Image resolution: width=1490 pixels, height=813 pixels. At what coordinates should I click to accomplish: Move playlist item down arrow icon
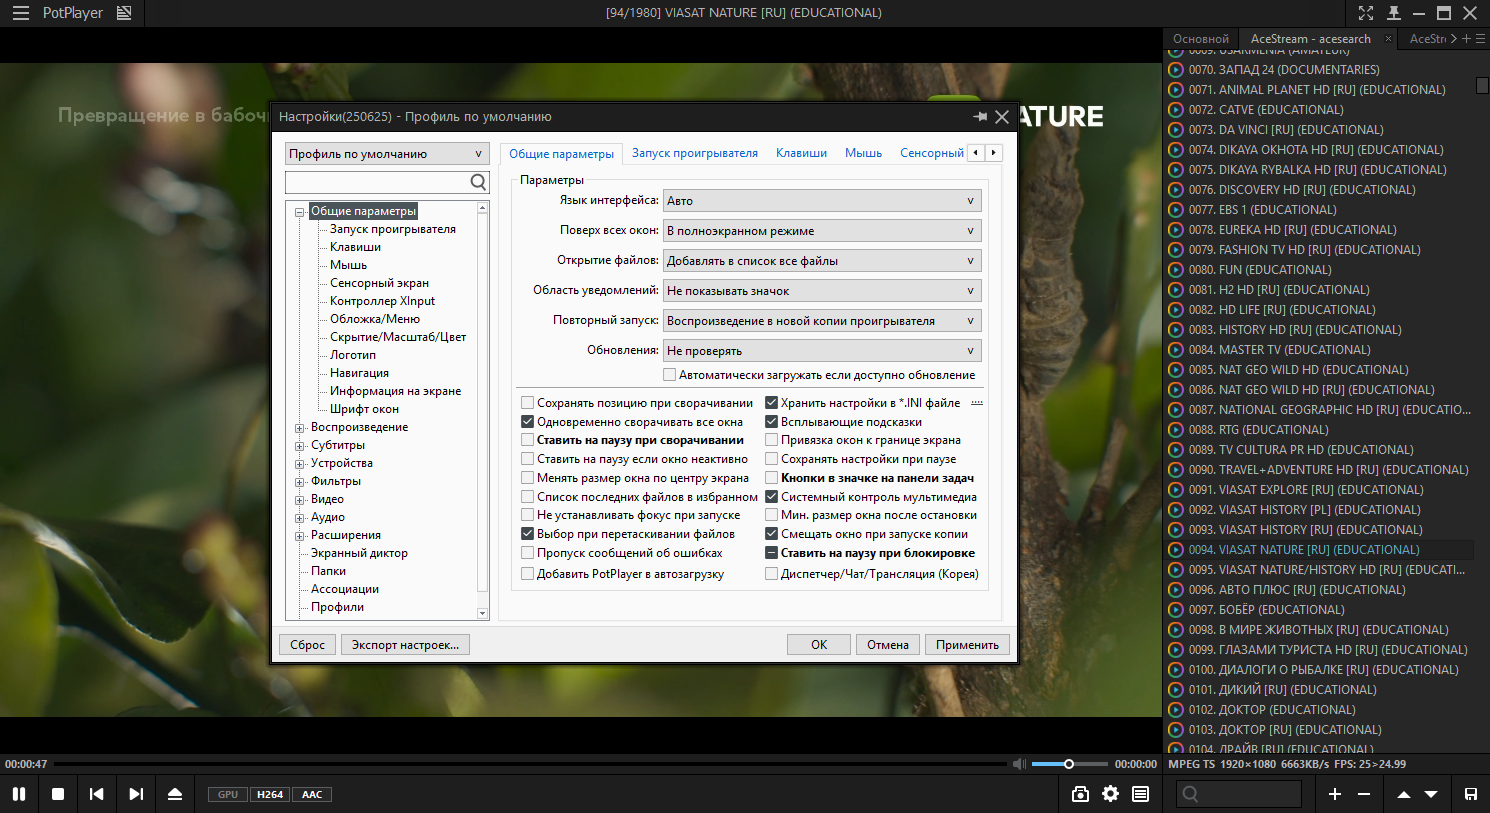tap(1431, 794)
